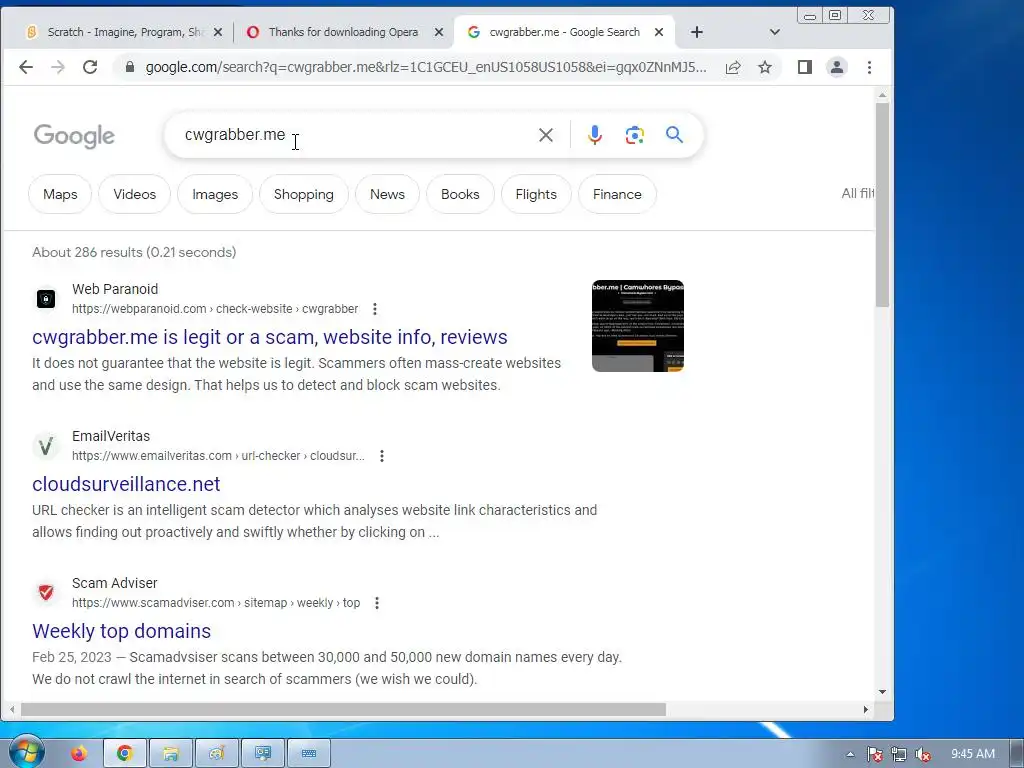
Task: Open the Weekly top domains result
Action: coord(121,631)
